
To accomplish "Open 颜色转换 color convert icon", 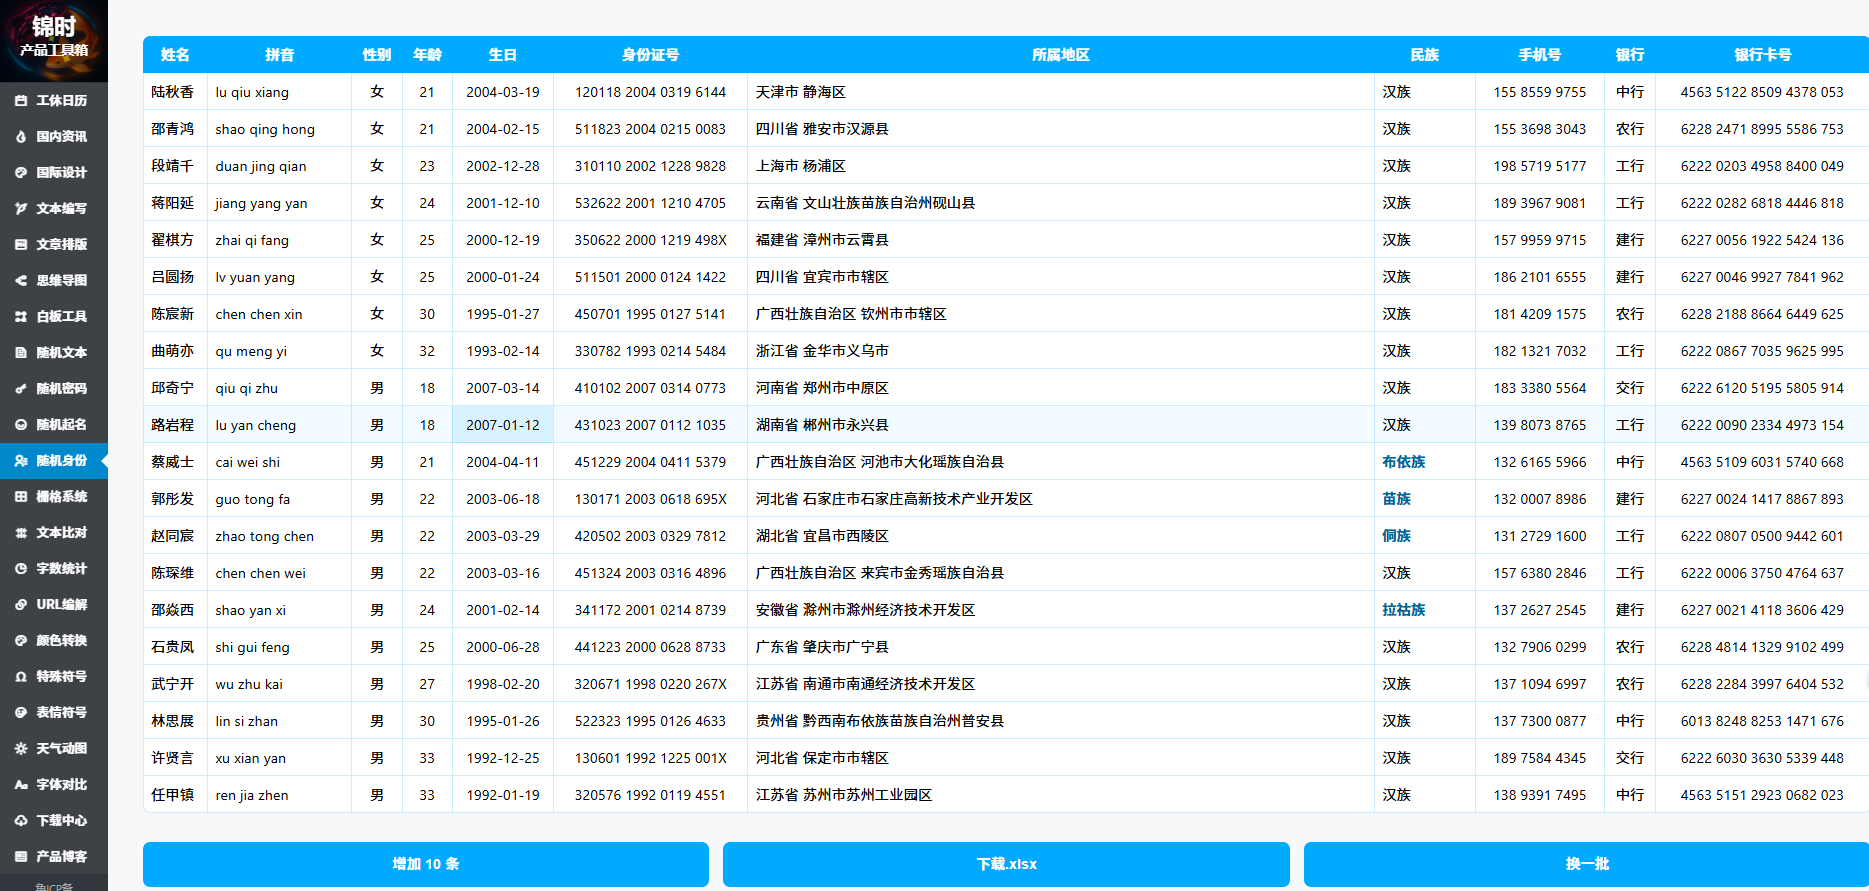I will pos(21,641).
